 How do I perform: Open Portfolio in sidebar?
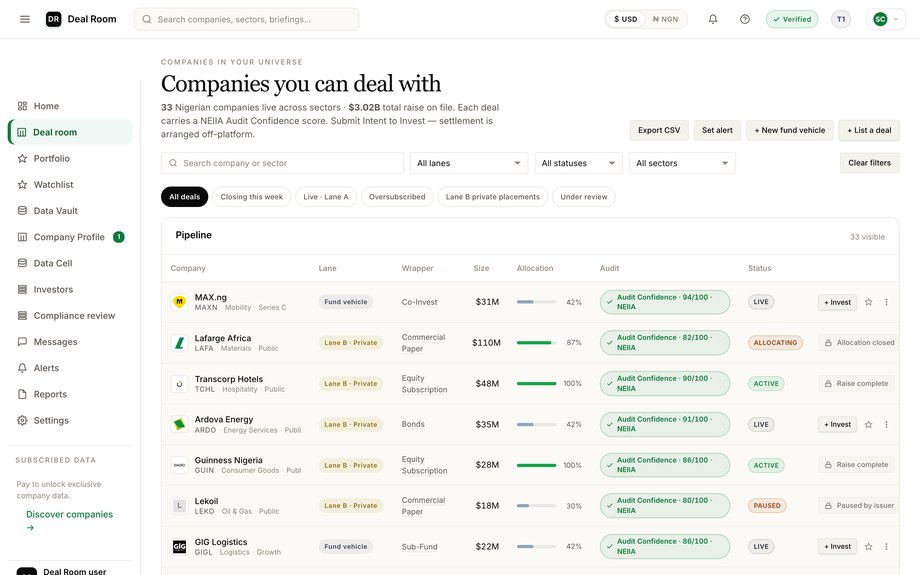(x=69, y=158)
